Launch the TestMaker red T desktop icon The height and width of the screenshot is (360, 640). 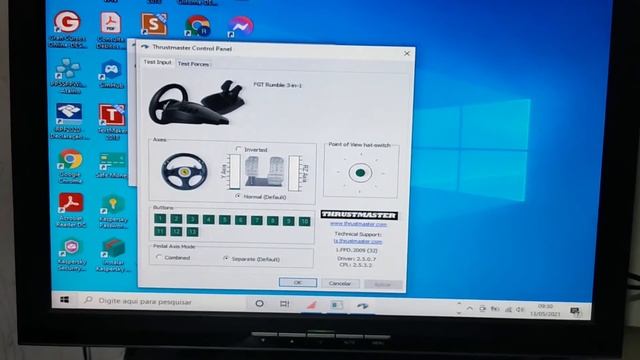(112, 122)
